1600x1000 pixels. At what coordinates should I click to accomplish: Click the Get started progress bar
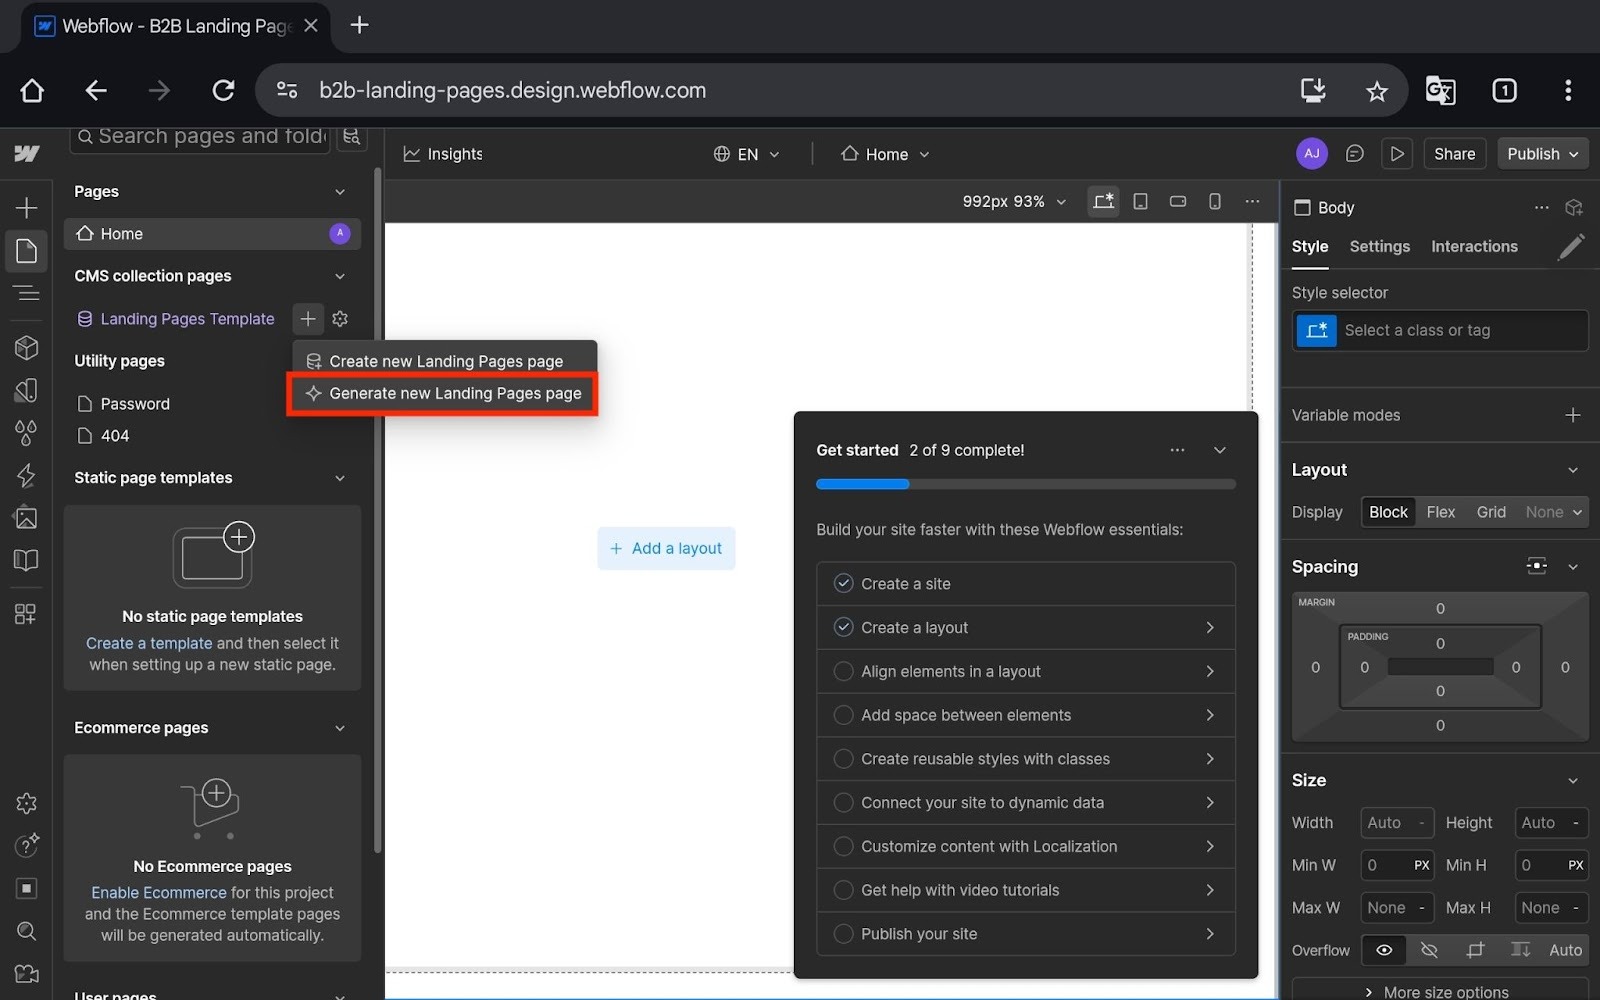pyautogui.click(x=1025, y=484)
